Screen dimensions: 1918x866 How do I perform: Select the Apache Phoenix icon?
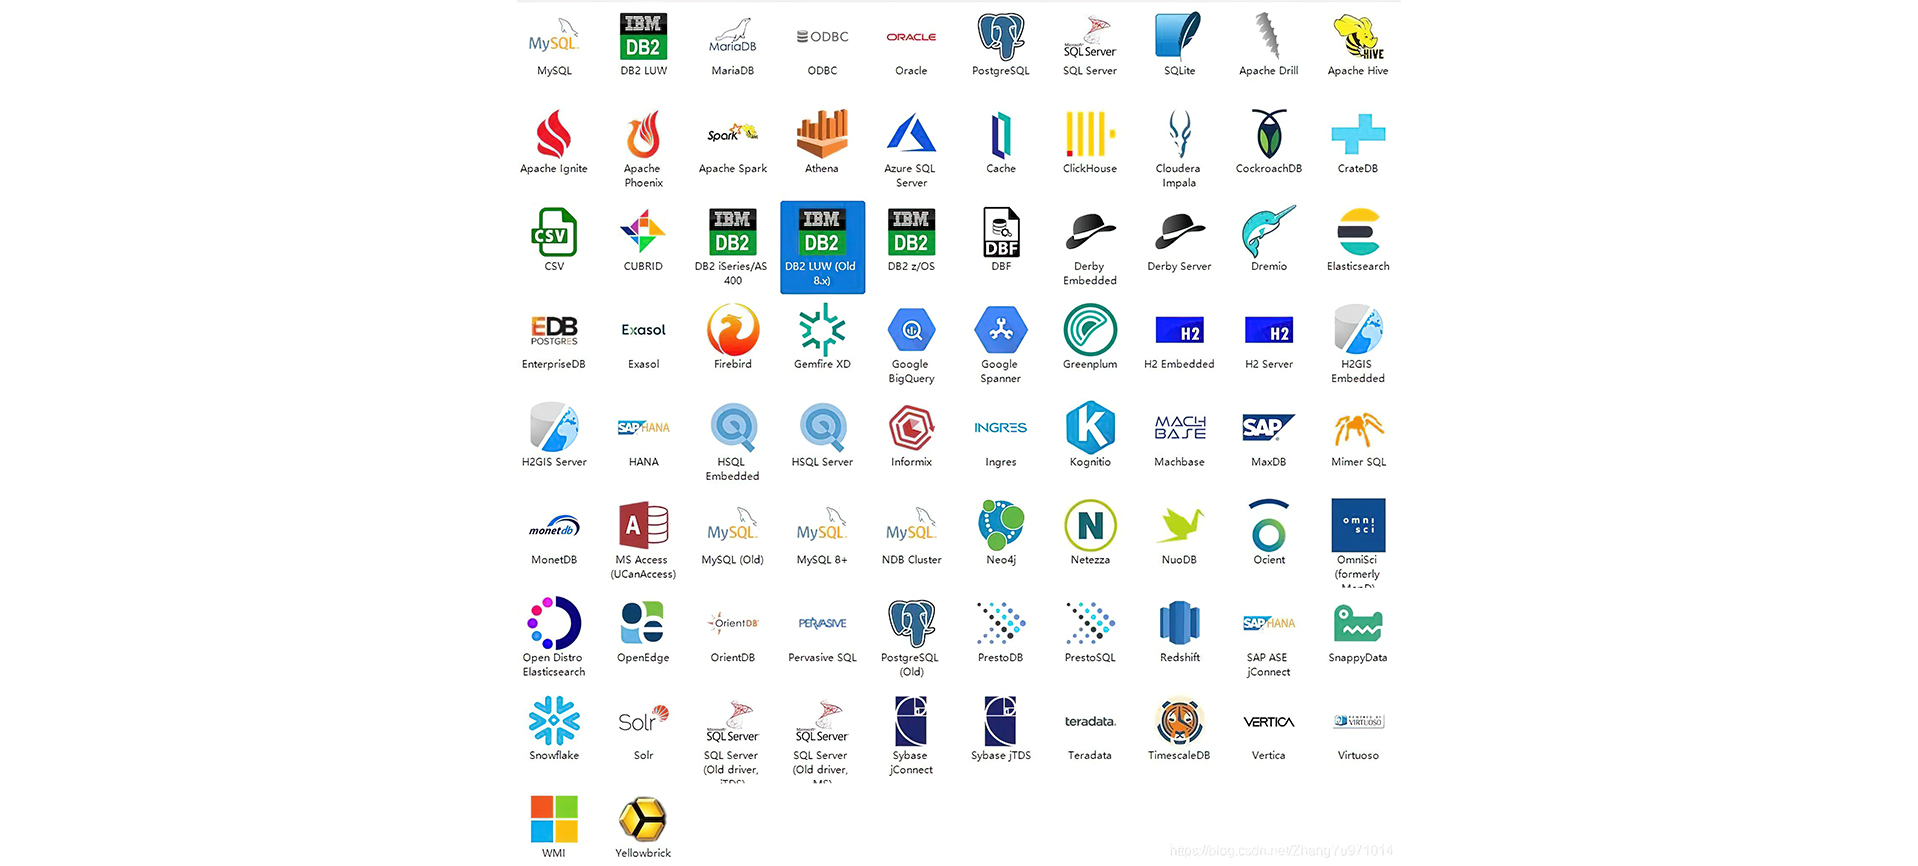point(643,135)
